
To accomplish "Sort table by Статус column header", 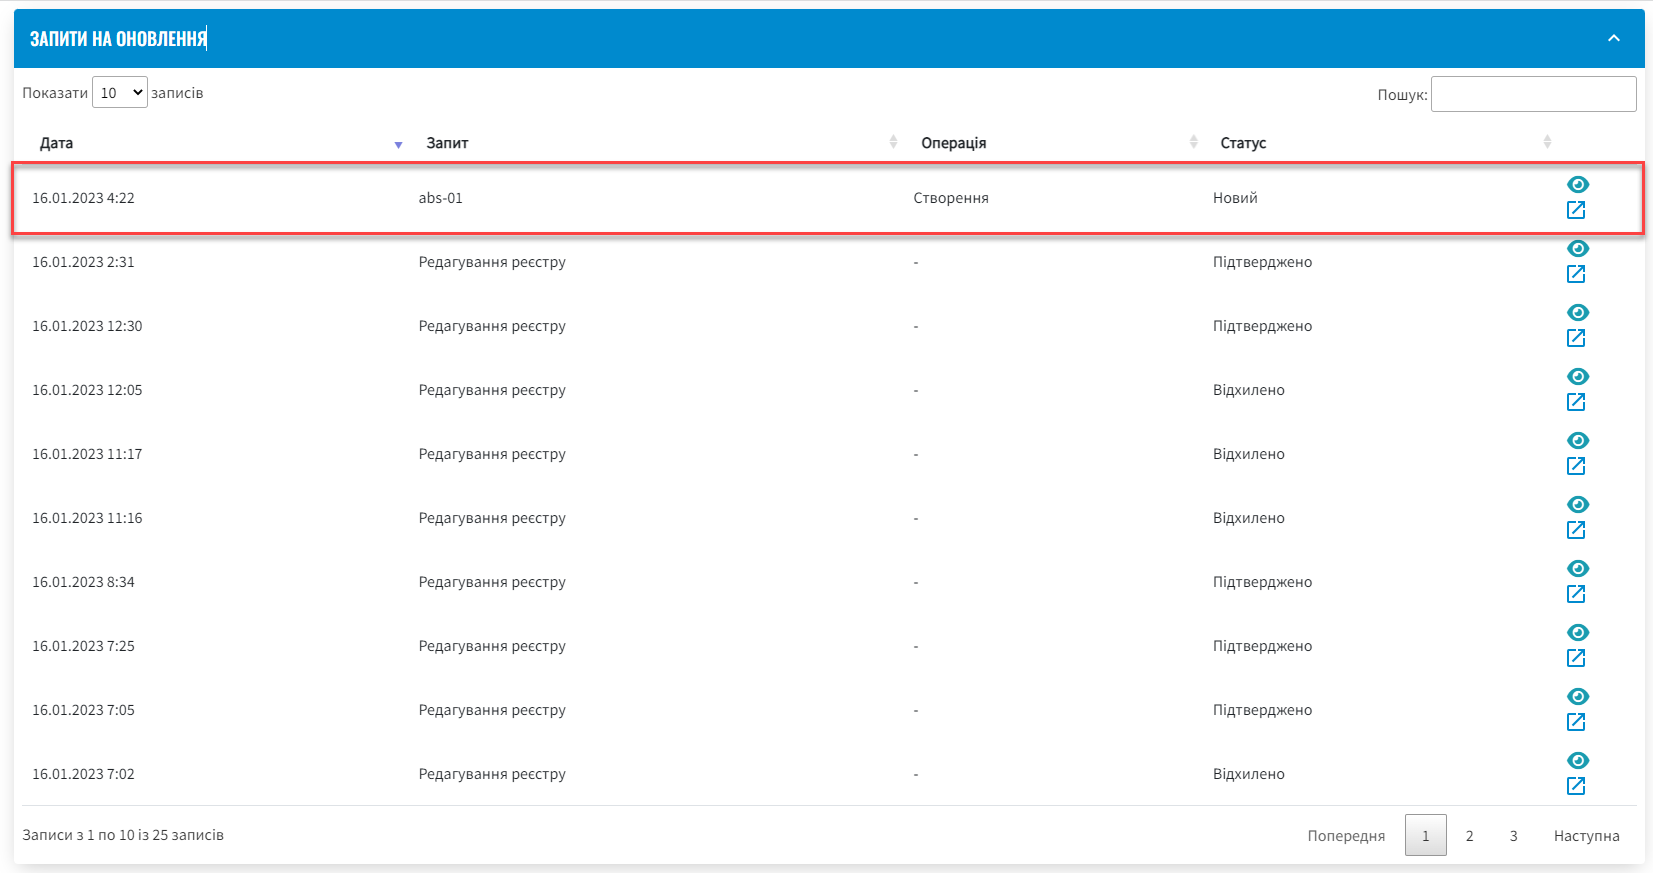I will point(1243,143).
